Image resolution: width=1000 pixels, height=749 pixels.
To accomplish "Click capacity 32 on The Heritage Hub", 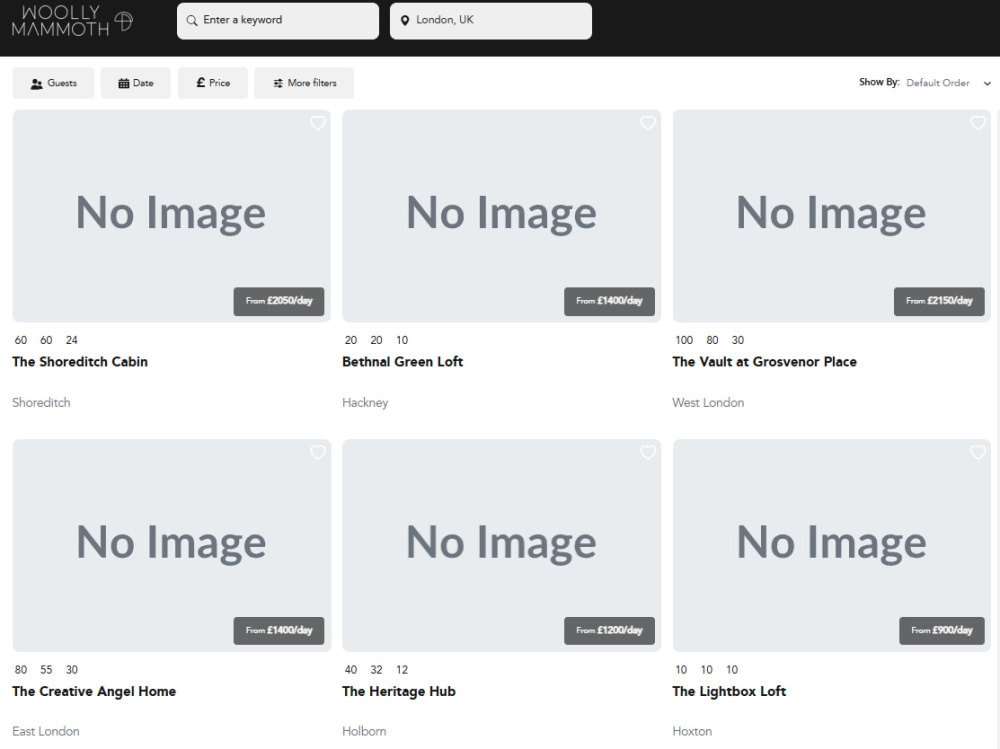I will pos(376,670).
